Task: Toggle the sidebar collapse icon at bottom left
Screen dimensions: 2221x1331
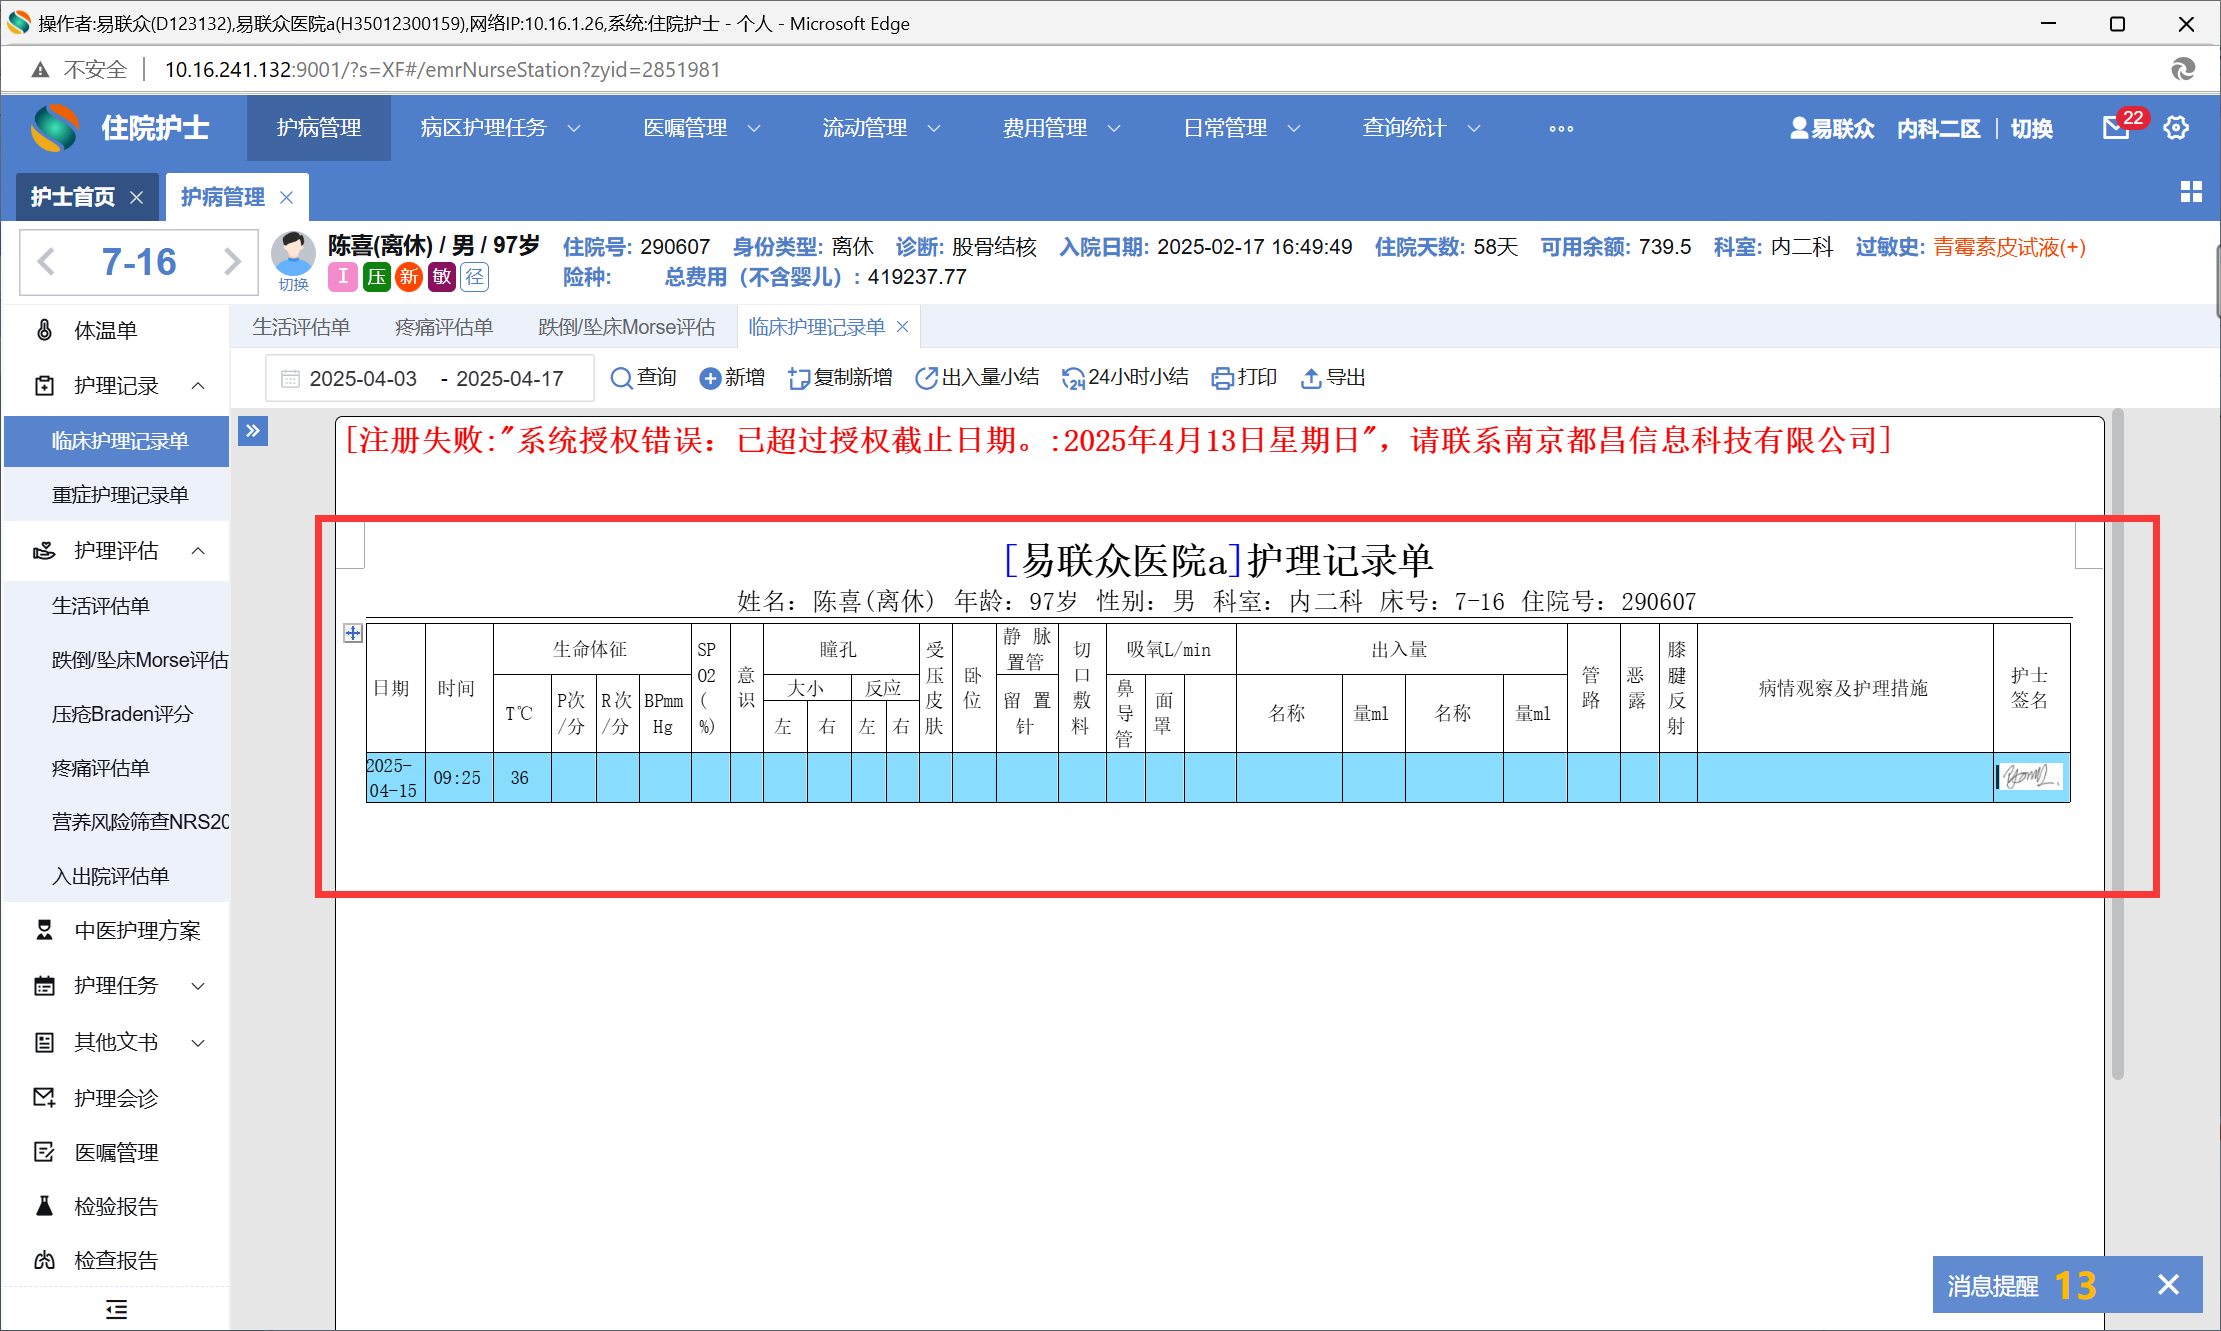Action: coord(116,1309)
